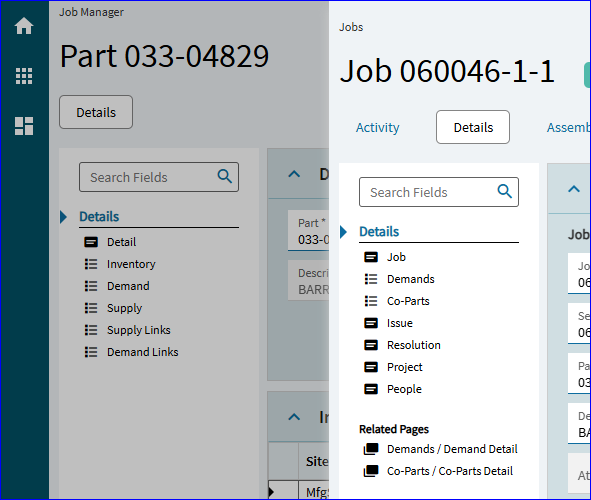Go to Home via house icon
591x500 pixels.
tap(24, 26)
